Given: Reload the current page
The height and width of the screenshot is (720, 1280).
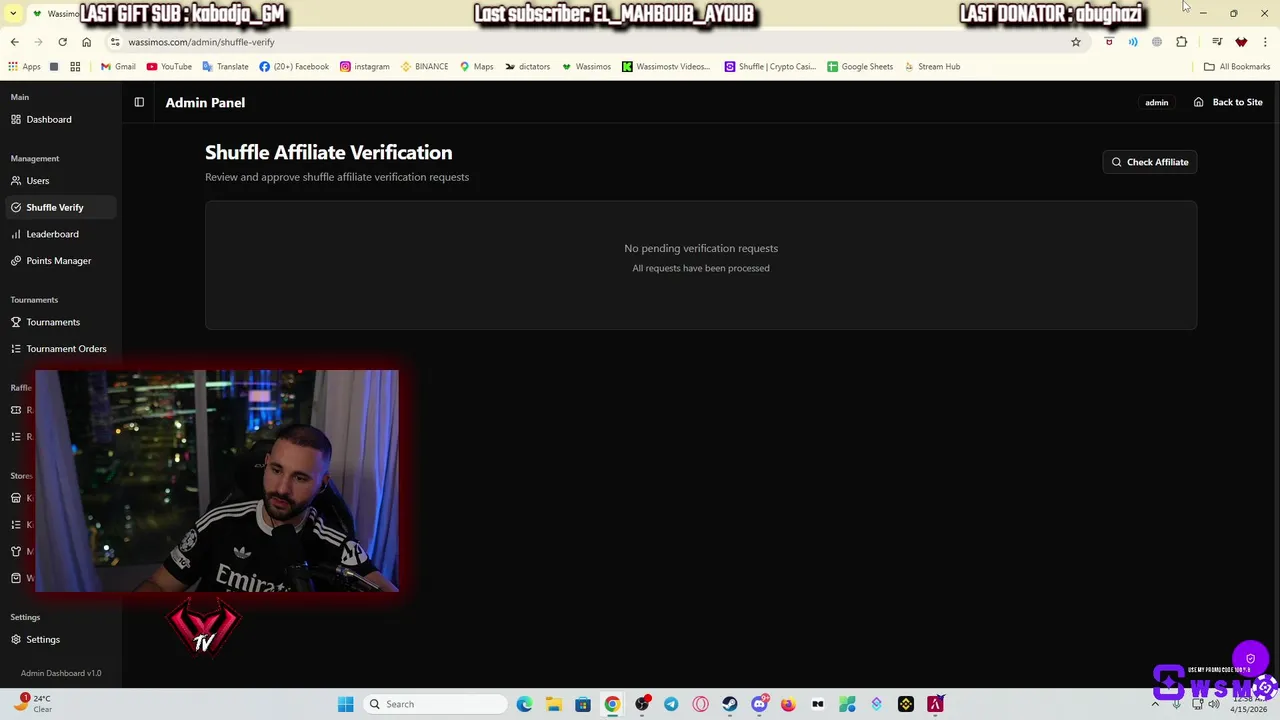Looking at the screenshot, I should tap(62, 42).
